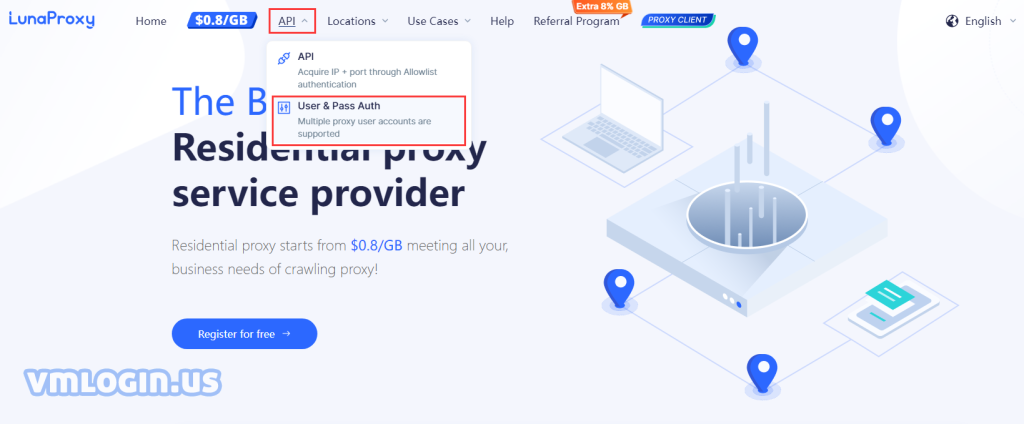
Task: Click the $0.8/GB pricing badge
Action: 221,20
